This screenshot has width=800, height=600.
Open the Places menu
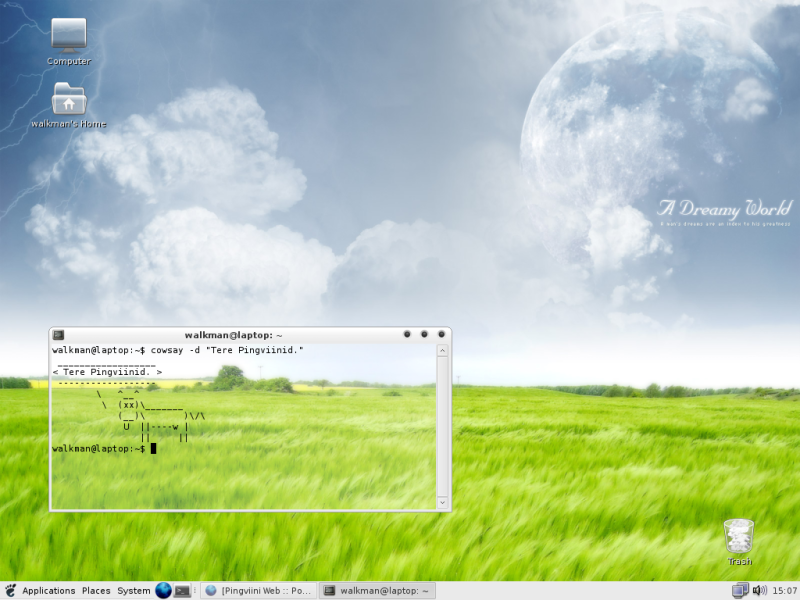coord(96,591)
